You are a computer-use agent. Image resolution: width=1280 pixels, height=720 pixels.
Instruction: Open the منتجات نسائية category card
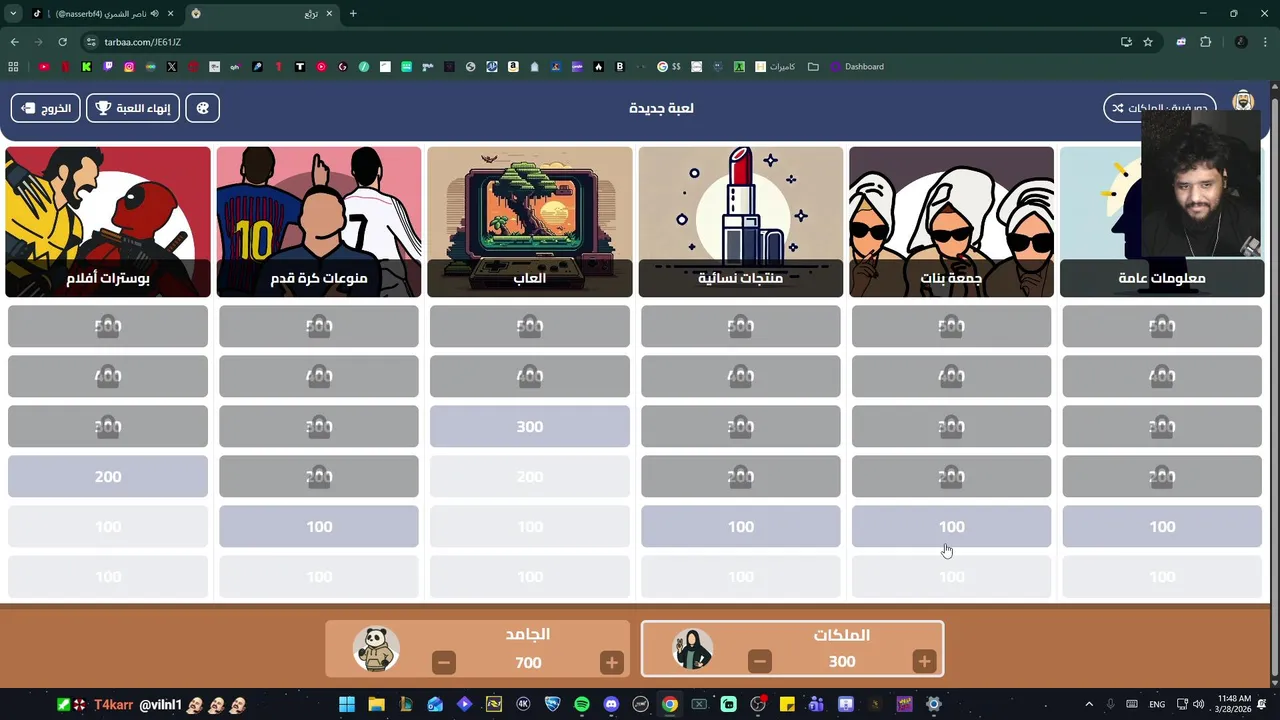tap(741, 222)
